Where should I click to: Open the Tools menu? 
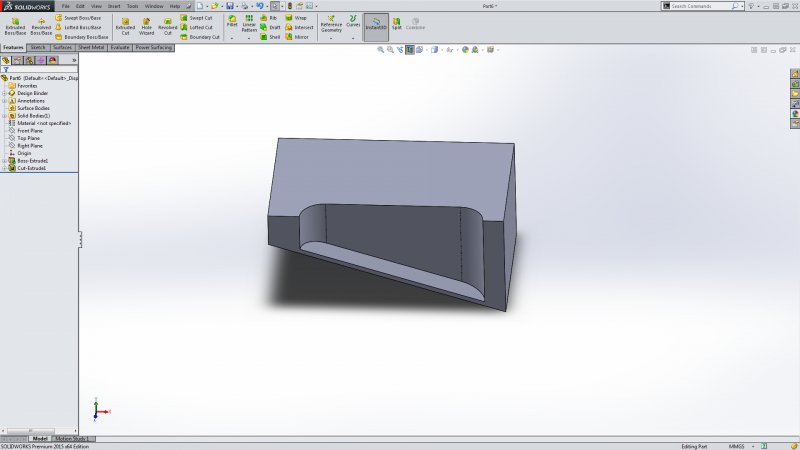(x=132, y=6)
